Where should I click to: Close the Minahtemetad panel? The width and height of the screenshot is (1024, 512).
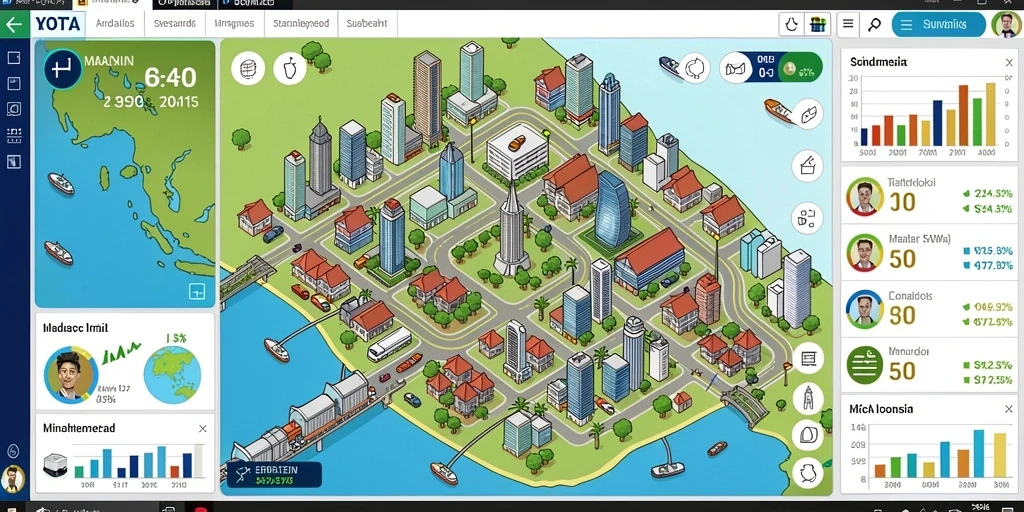[x=202, y=428]
